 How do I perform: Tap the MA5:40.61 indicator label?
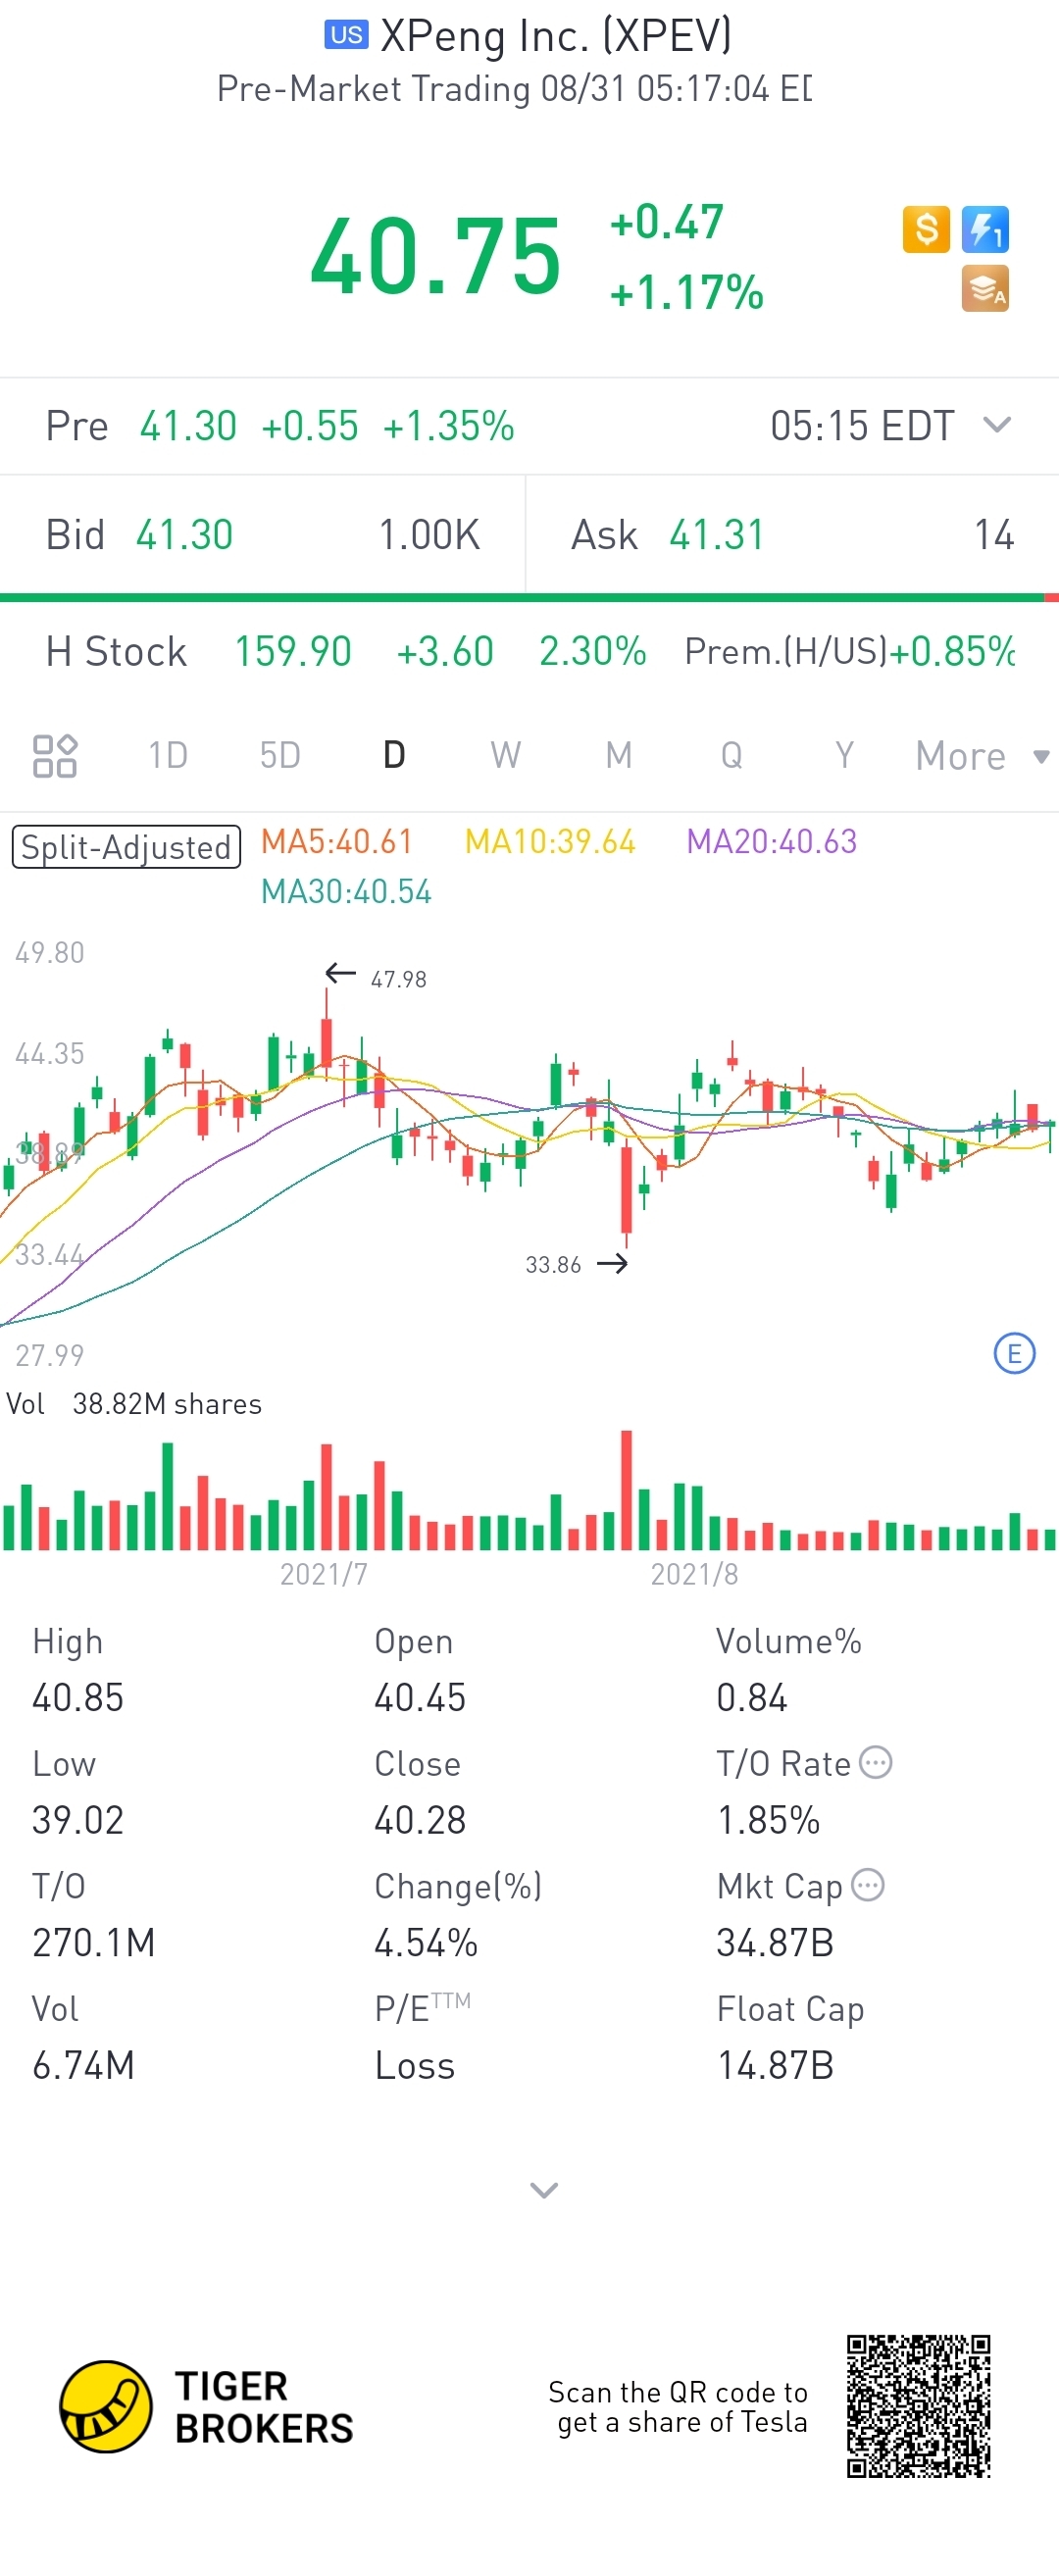(337, 842)
